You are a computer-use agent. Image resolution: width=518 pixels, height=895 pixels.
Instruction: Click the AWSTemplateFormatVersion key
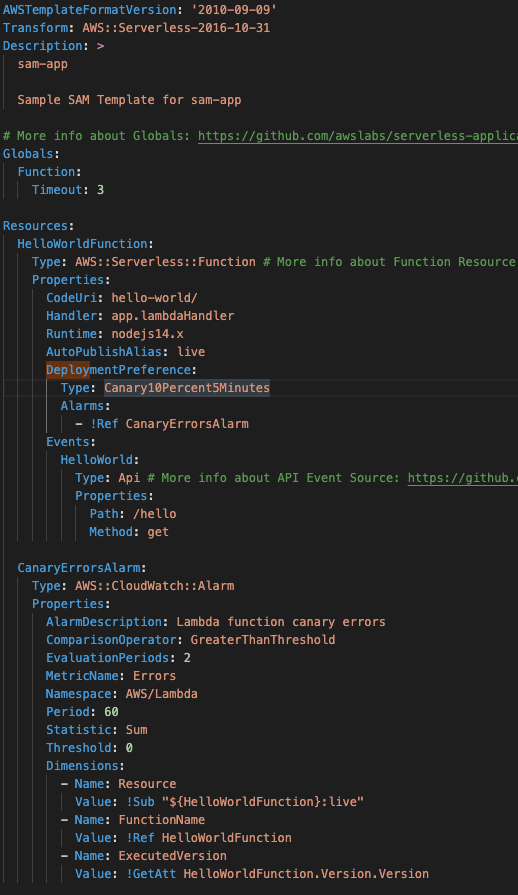pos(89,10)
